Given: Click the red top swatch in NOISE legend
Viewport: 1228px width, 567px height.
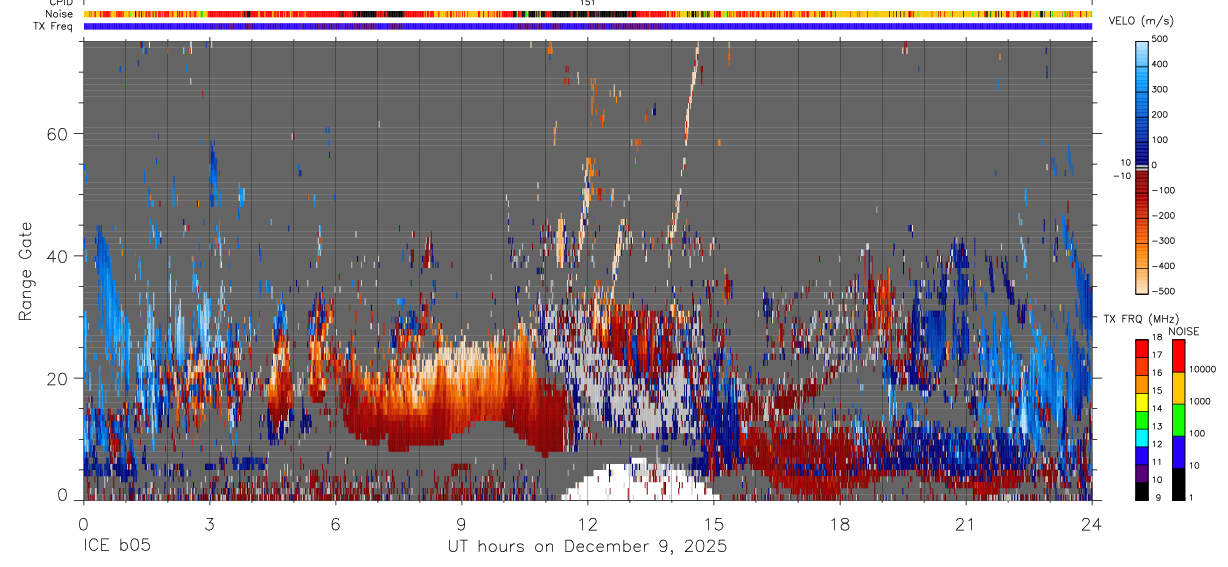Looking at the screenshot, I should click(x=1179, y=355).
